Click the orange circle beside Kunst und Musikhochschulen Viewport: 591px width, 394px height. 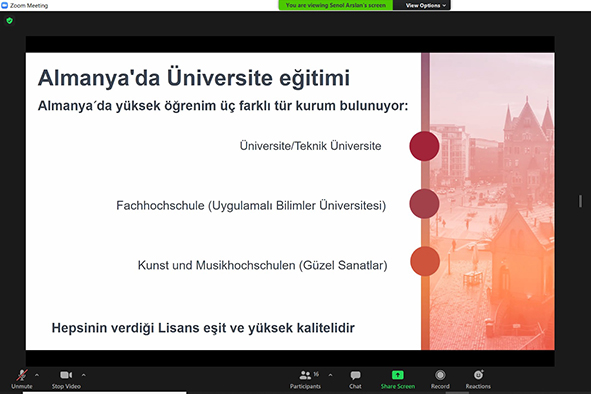coord(425,261)
